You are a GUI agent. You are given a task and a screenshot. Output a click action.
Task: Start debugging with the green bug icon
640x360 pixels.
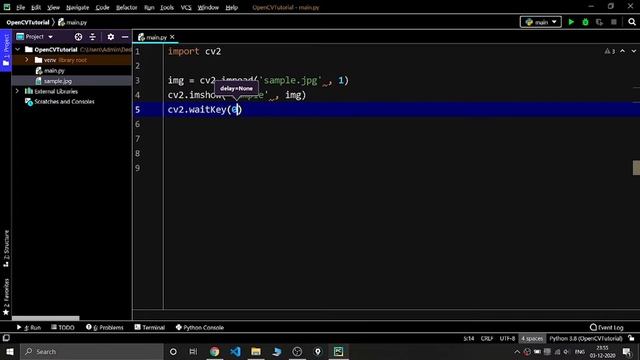pyautogui.click(x=585, y=22)
